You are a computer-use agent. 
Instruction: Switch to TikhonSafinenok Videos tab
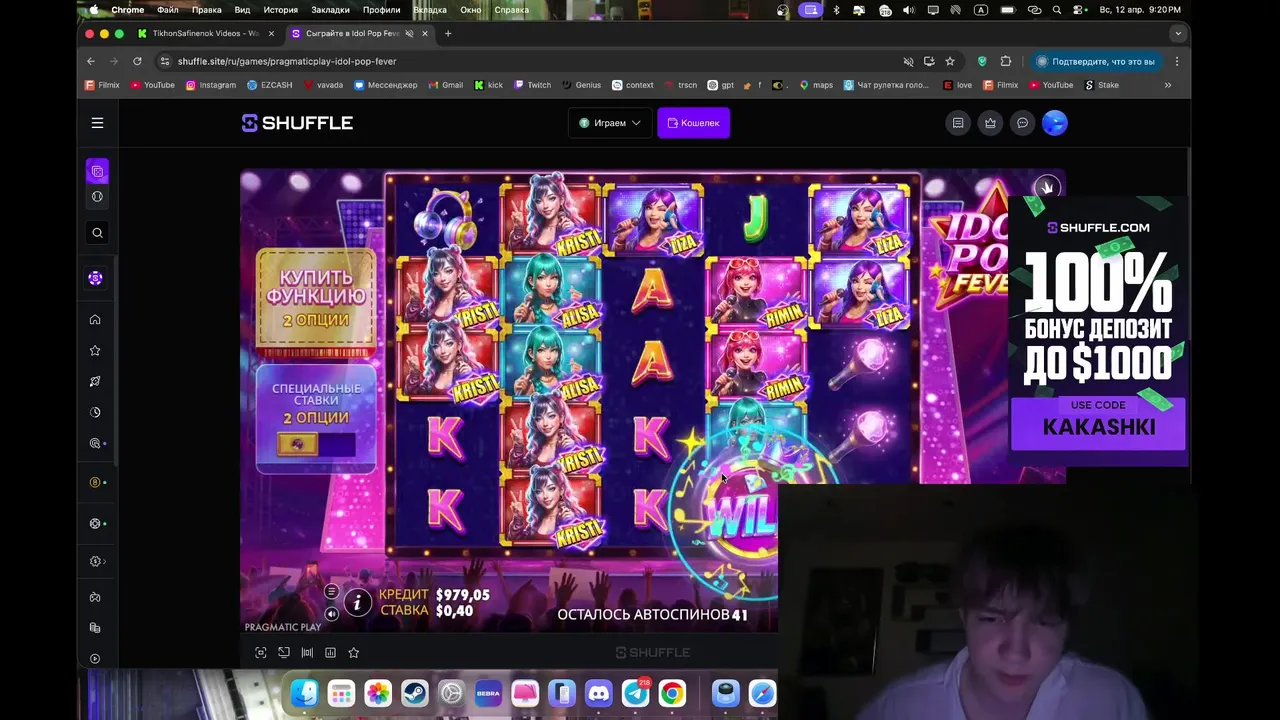pos(205,33)
